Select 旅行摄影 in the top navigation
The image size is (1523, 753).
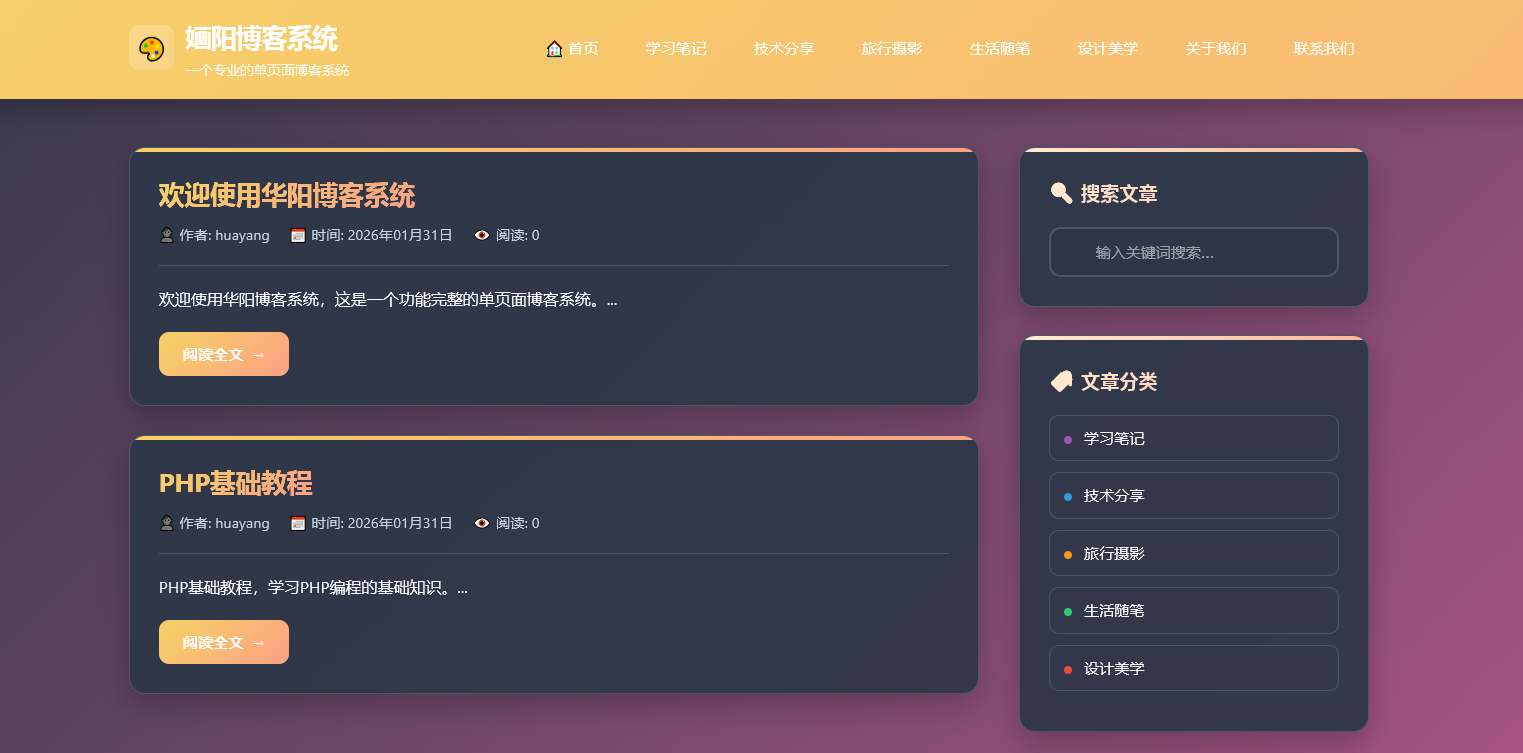(x=892, y=48)
